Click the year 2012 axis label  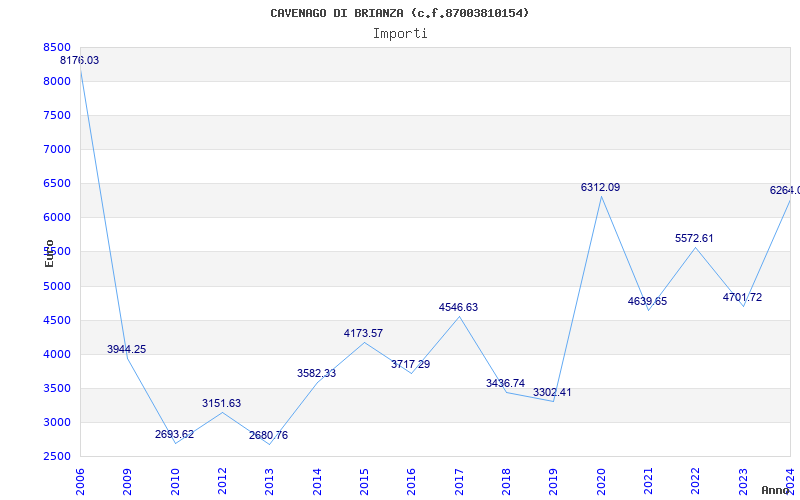[x=222, y=482]
